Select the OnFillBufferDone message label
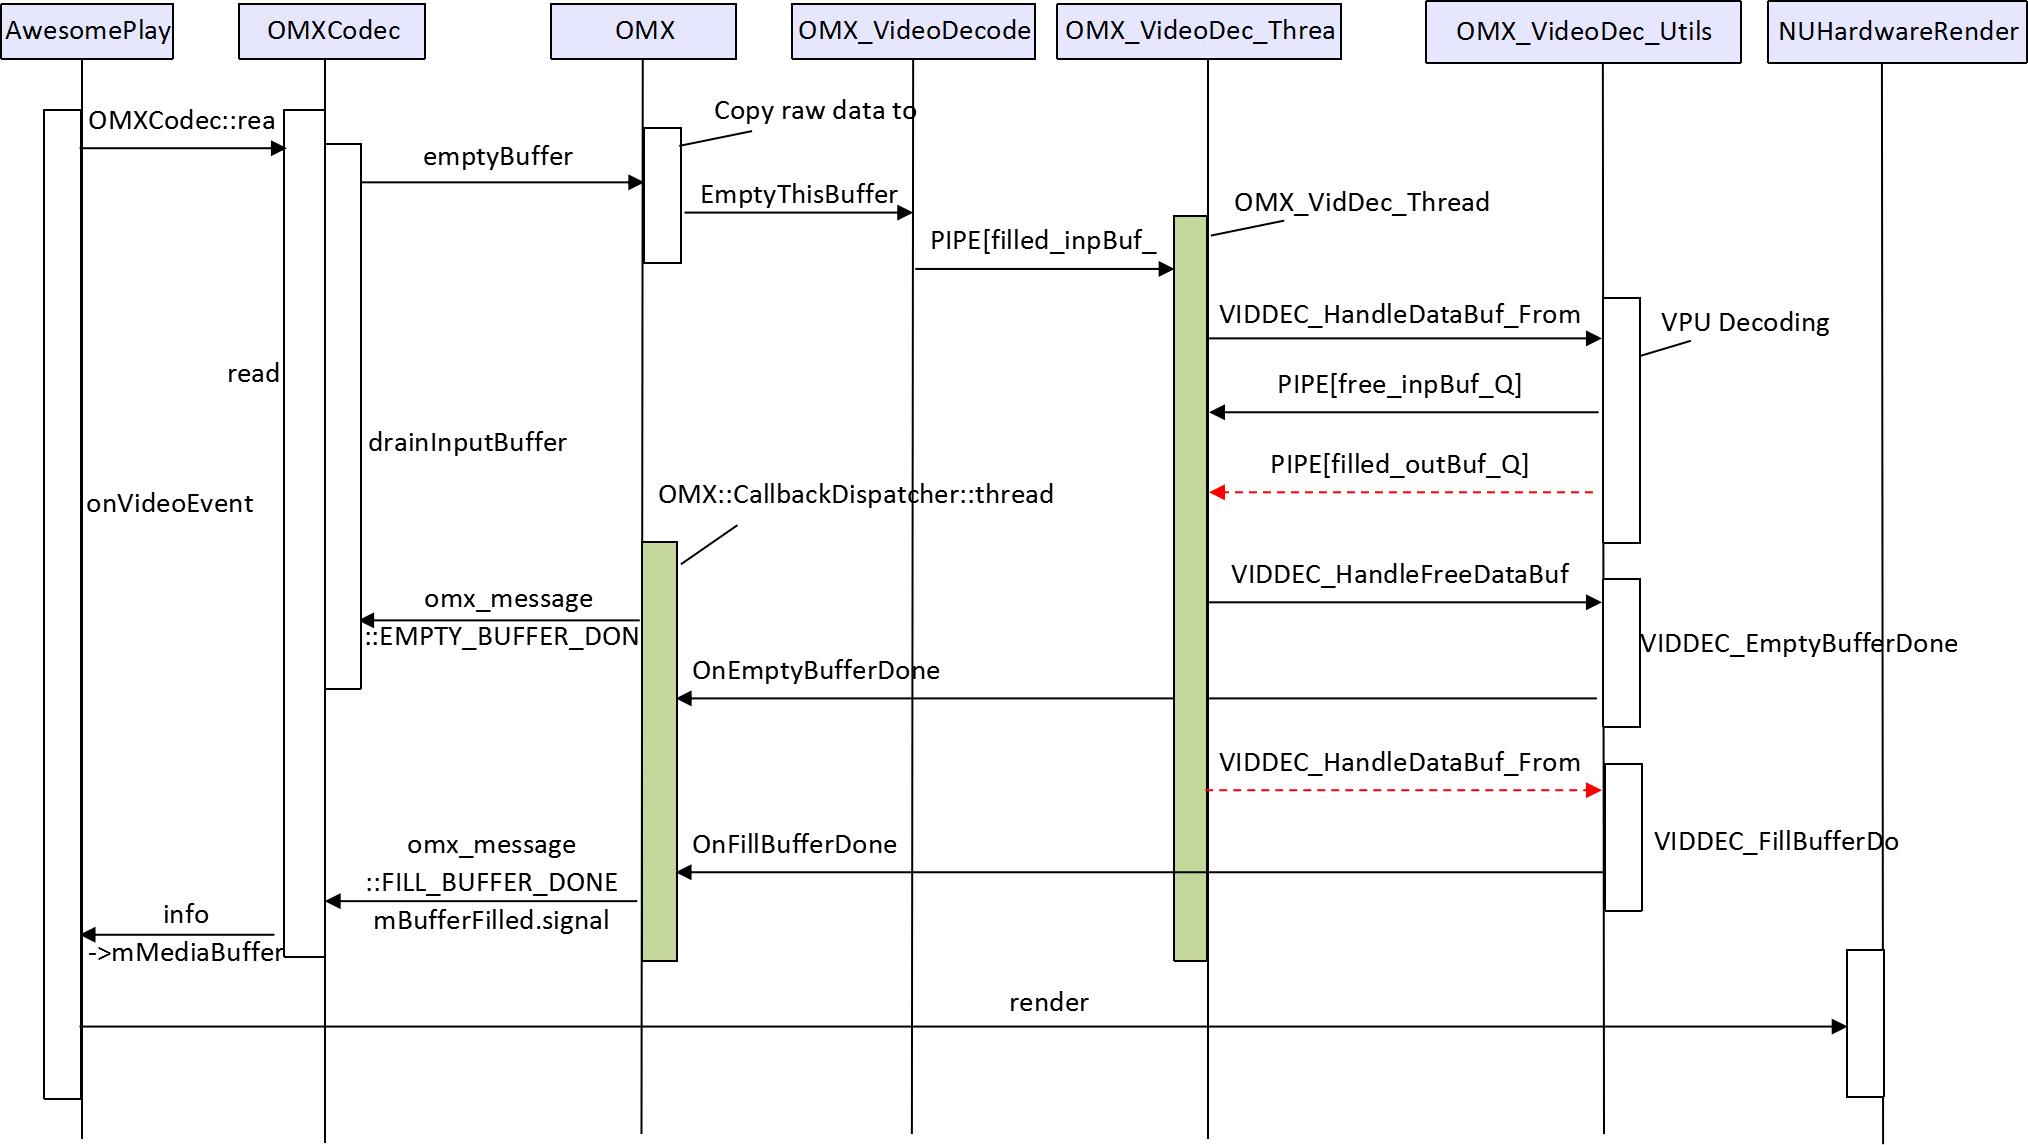 [795, 845]
